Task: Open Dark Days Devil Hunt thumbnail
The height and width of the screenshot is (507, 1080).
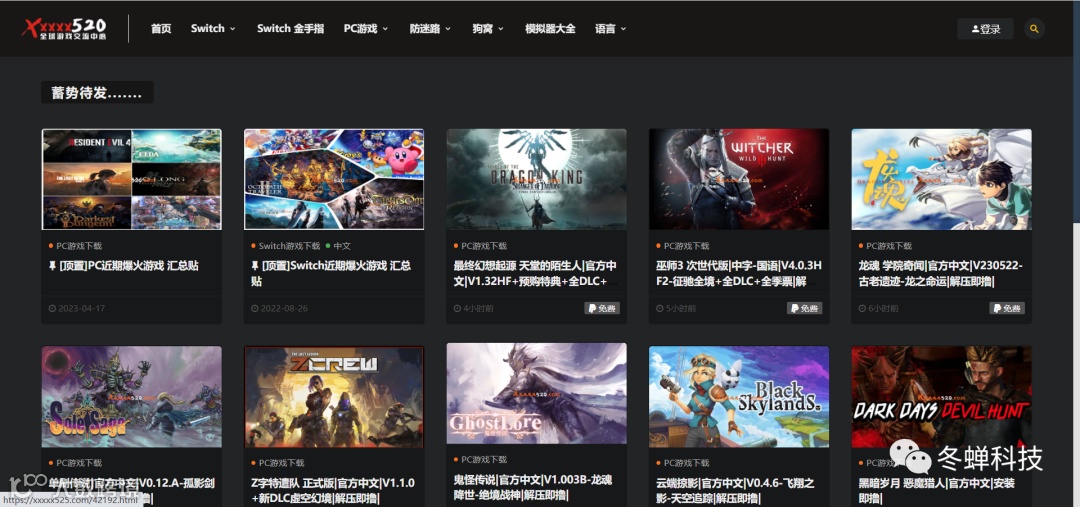Action: (x=942, y=397)
